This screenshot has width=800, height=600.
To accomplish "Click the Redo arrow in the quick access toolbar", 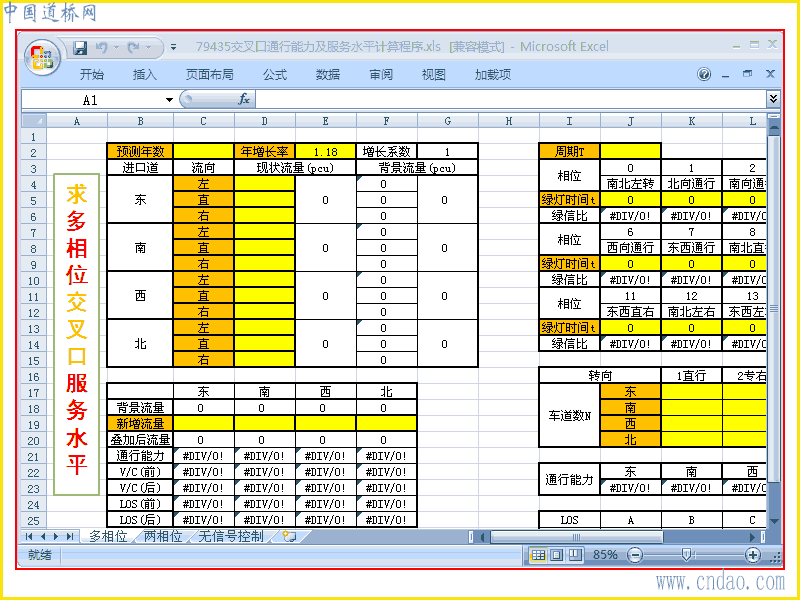I will pos(134,48).
